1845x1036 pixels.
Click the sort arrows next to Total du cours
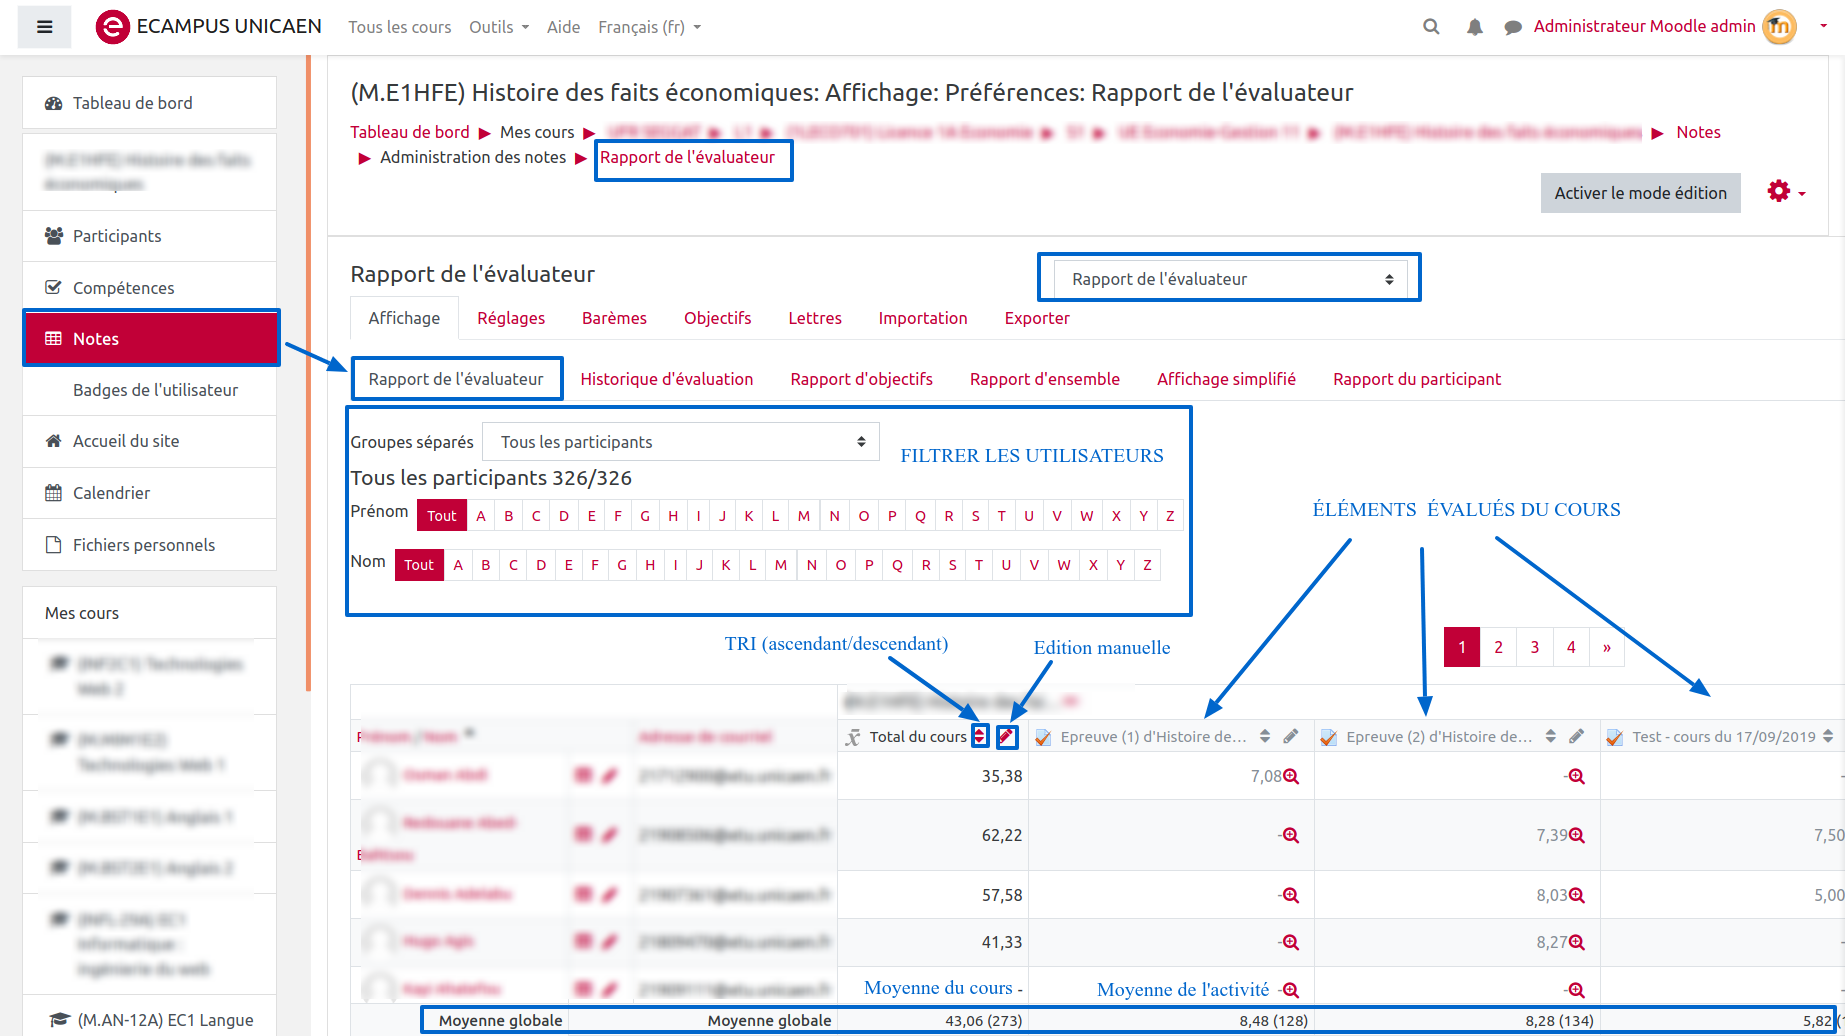coord(980,737)
